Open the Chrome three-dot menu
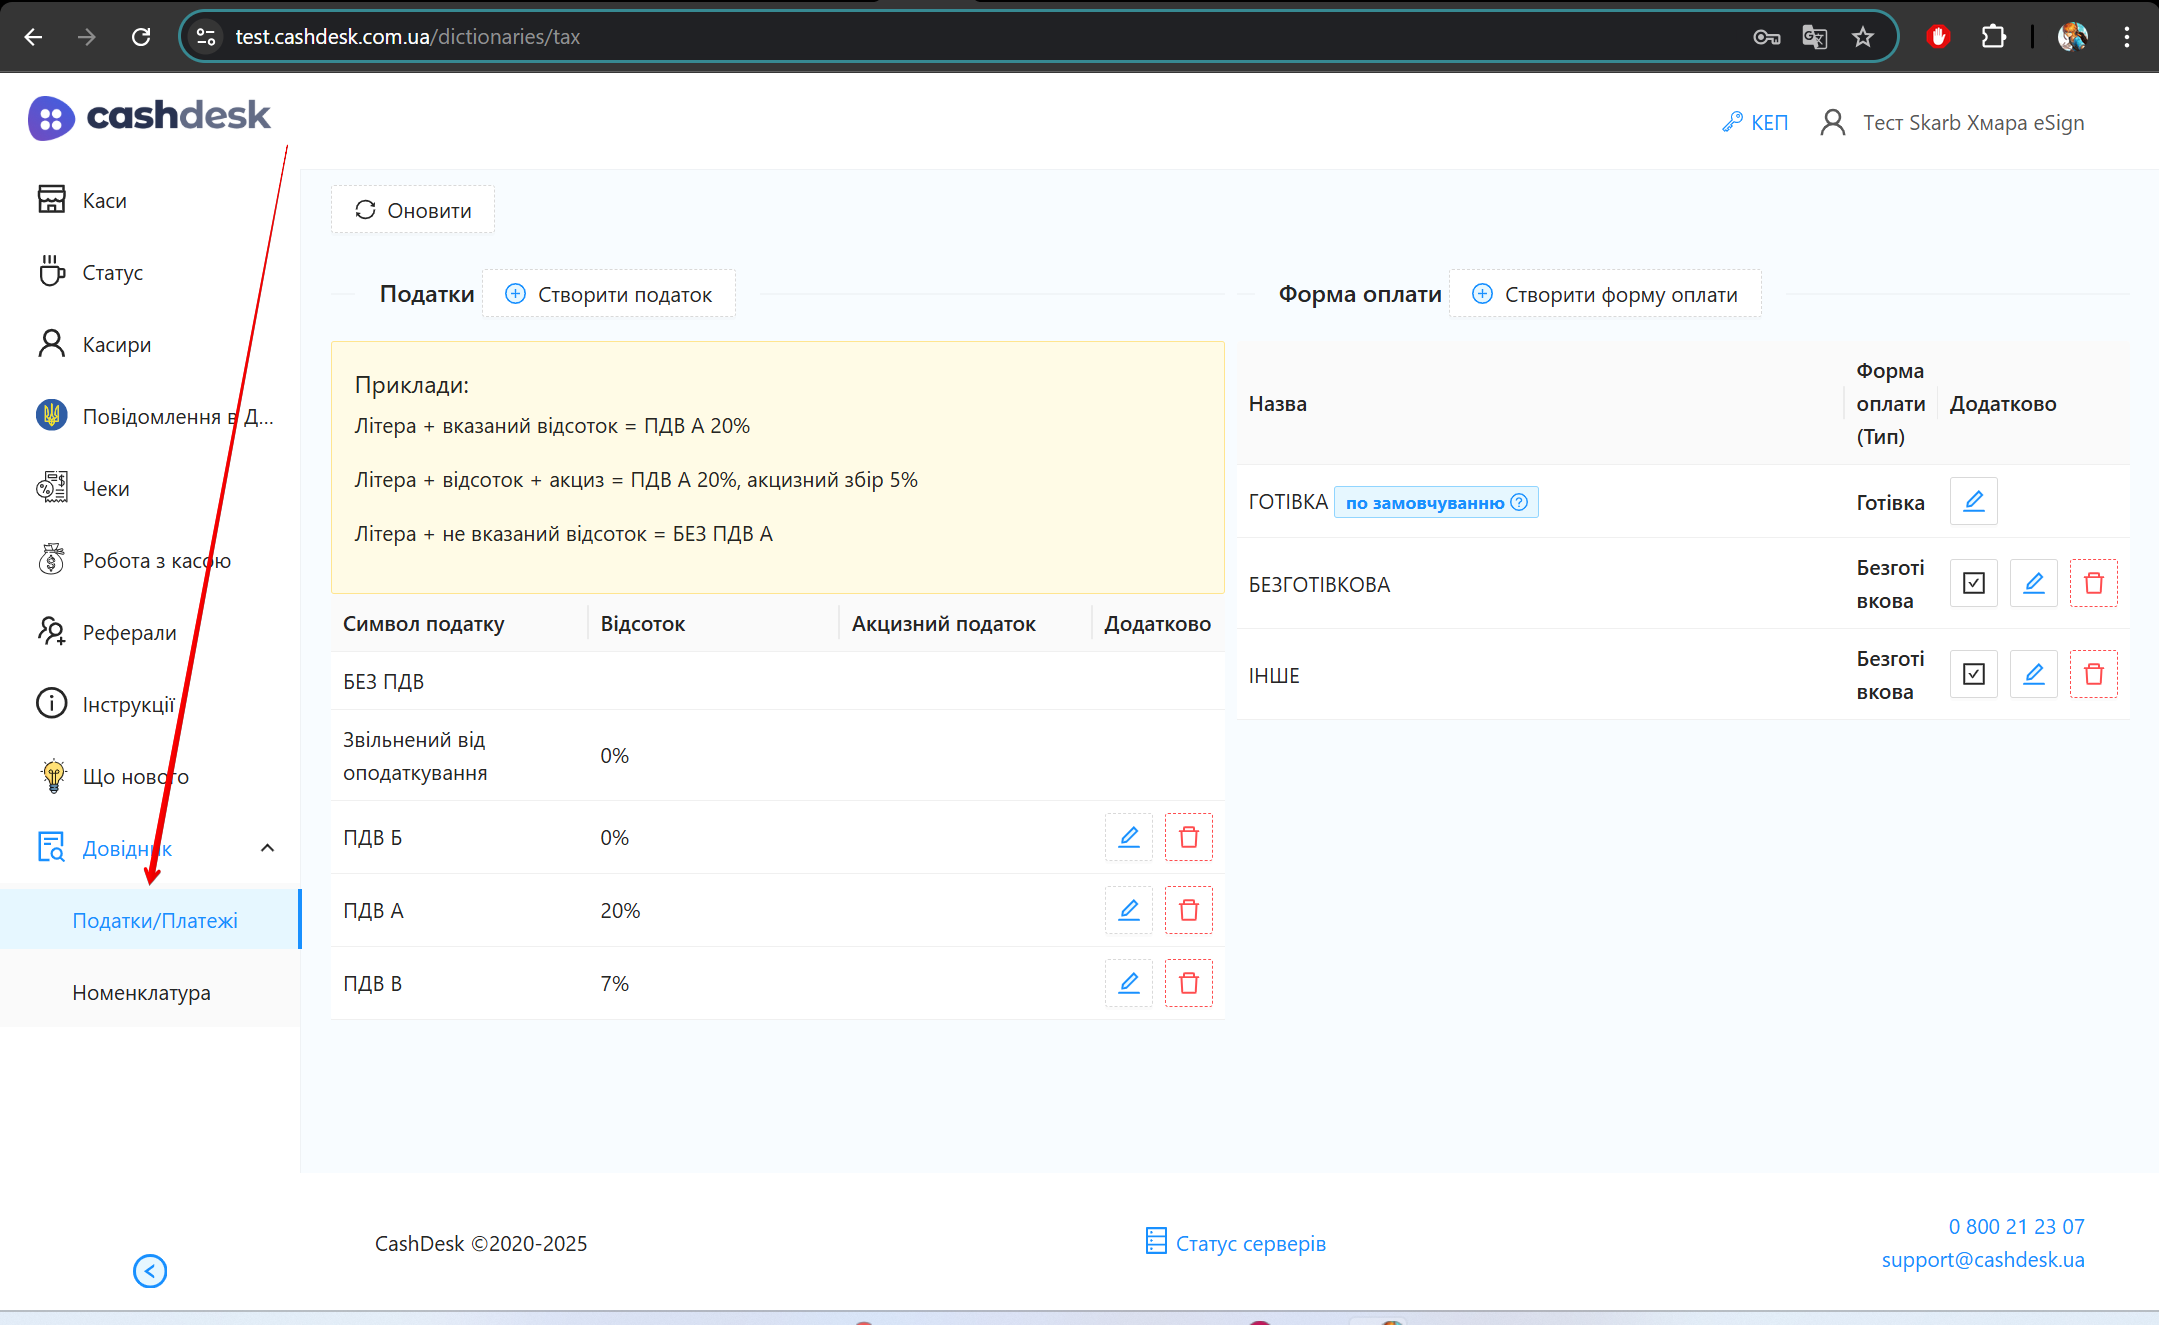 point(2126,37)
